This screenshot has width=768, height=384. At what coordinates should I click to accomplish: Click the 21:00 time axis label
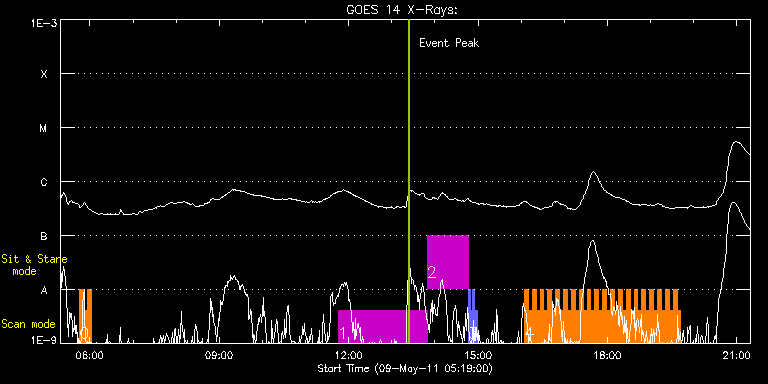point(738,355)
